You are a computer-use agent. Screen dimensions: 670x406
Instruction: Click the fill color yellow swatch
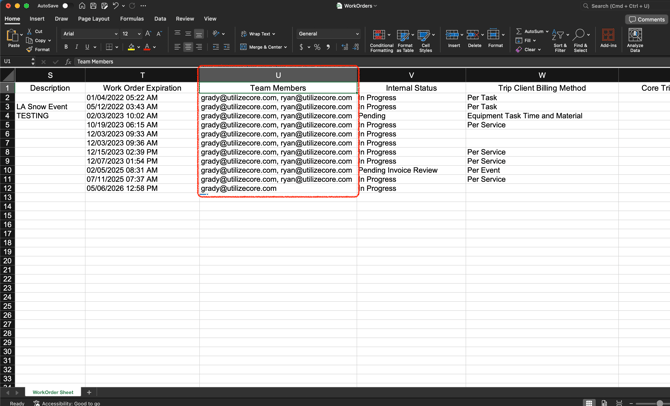[131, 47]
